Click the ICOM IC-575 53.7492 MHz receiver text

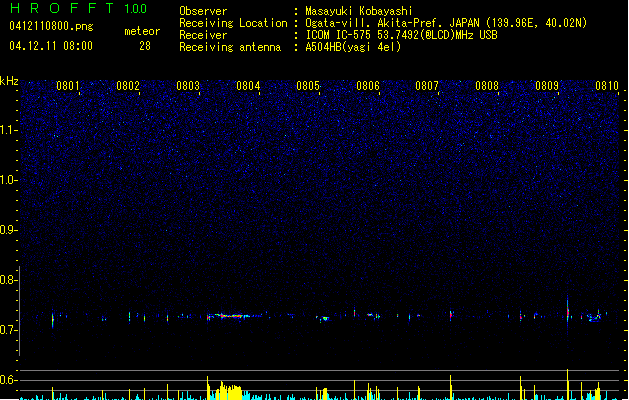pos(401,35)
